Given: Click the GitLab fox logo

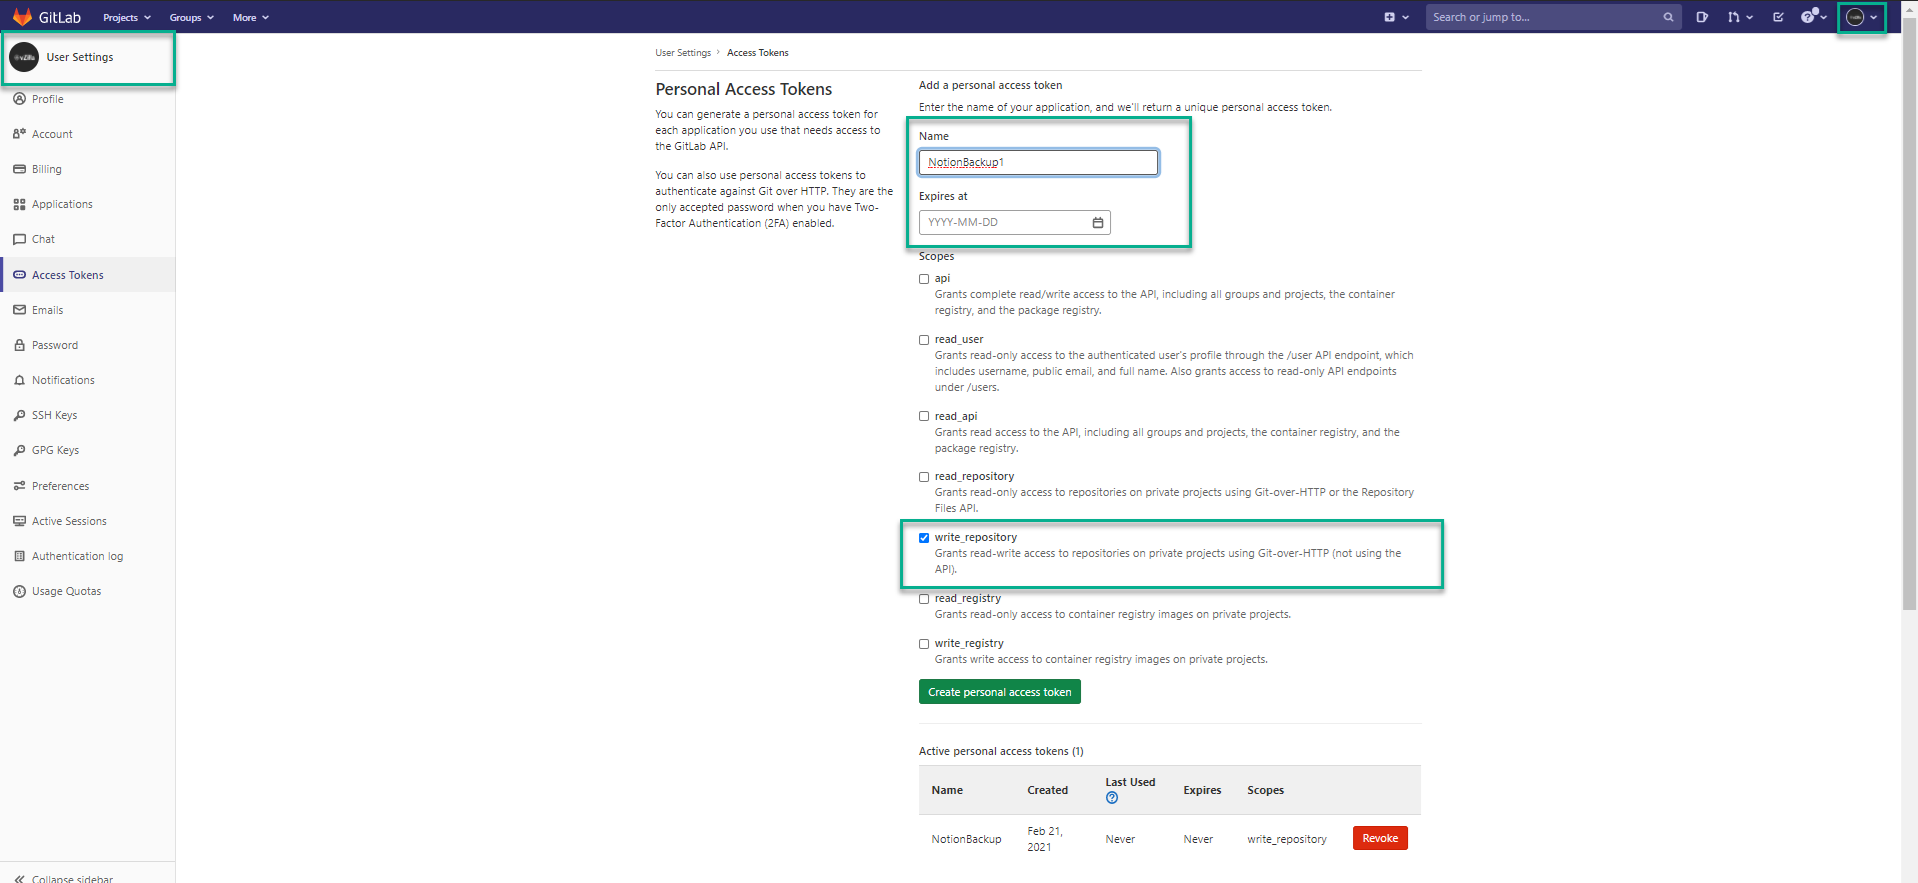Looking at the screenshot, I should [22, 17].
